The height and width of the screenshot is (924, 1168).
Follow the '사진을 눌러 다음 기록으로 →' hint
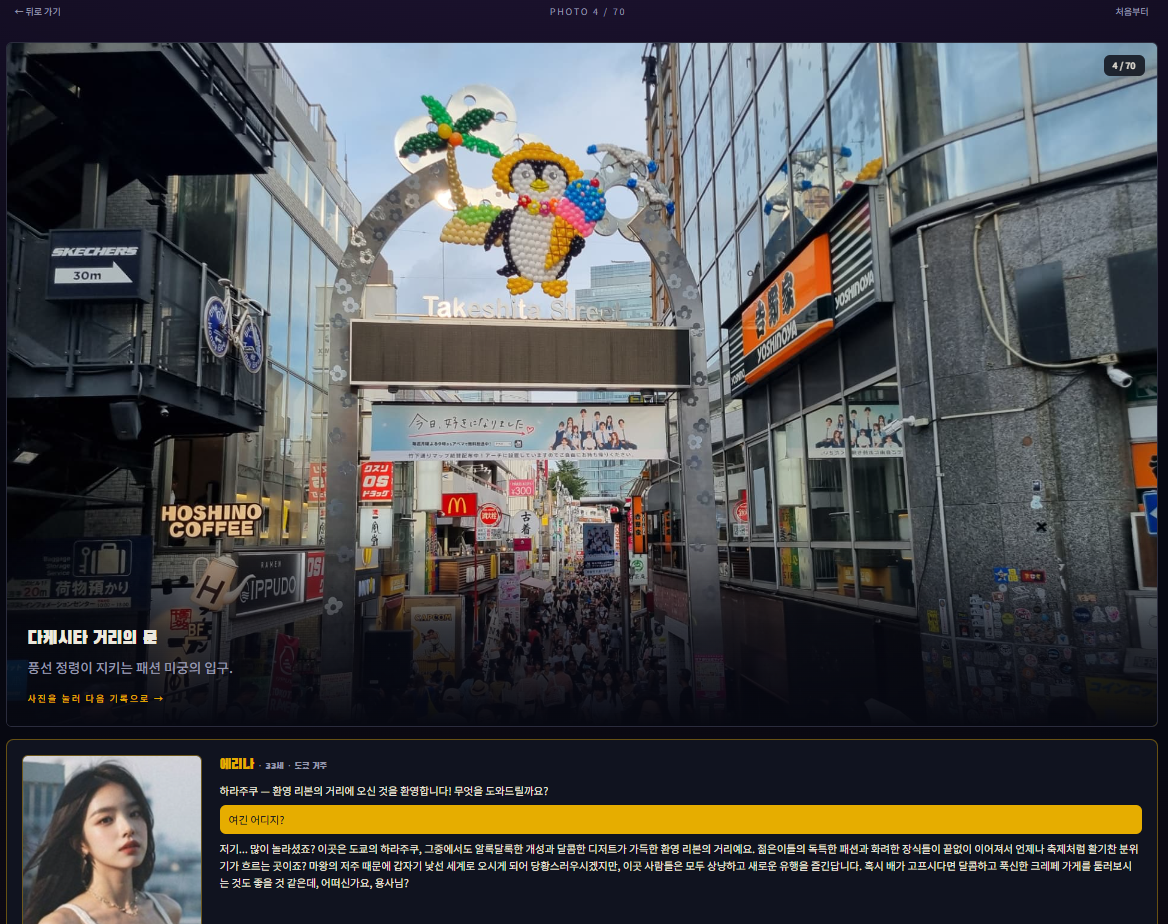(95, 698)
